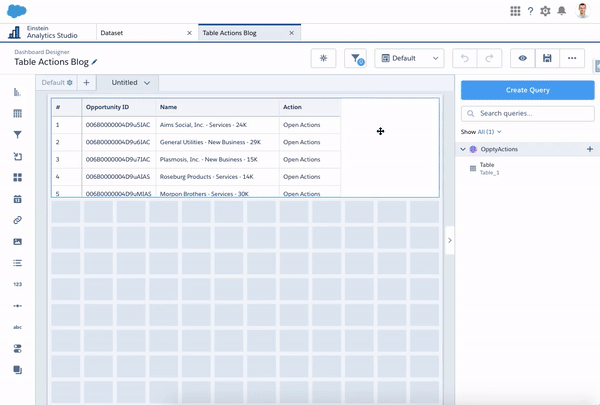Click the Undo arrow button

(x=465, y=58)
